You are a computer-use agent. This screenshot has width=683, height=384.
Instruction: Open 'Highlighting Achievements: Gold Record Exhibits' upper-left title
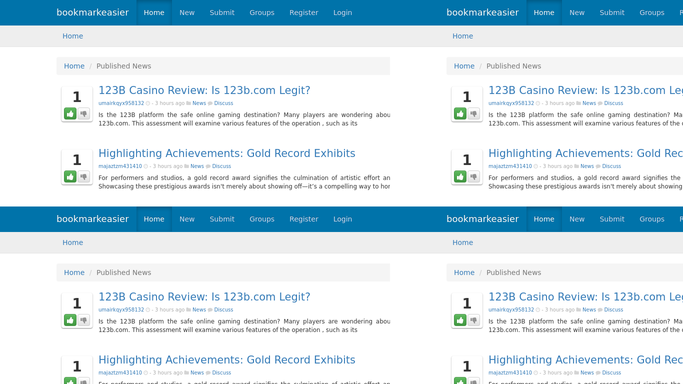coord(227,153)
